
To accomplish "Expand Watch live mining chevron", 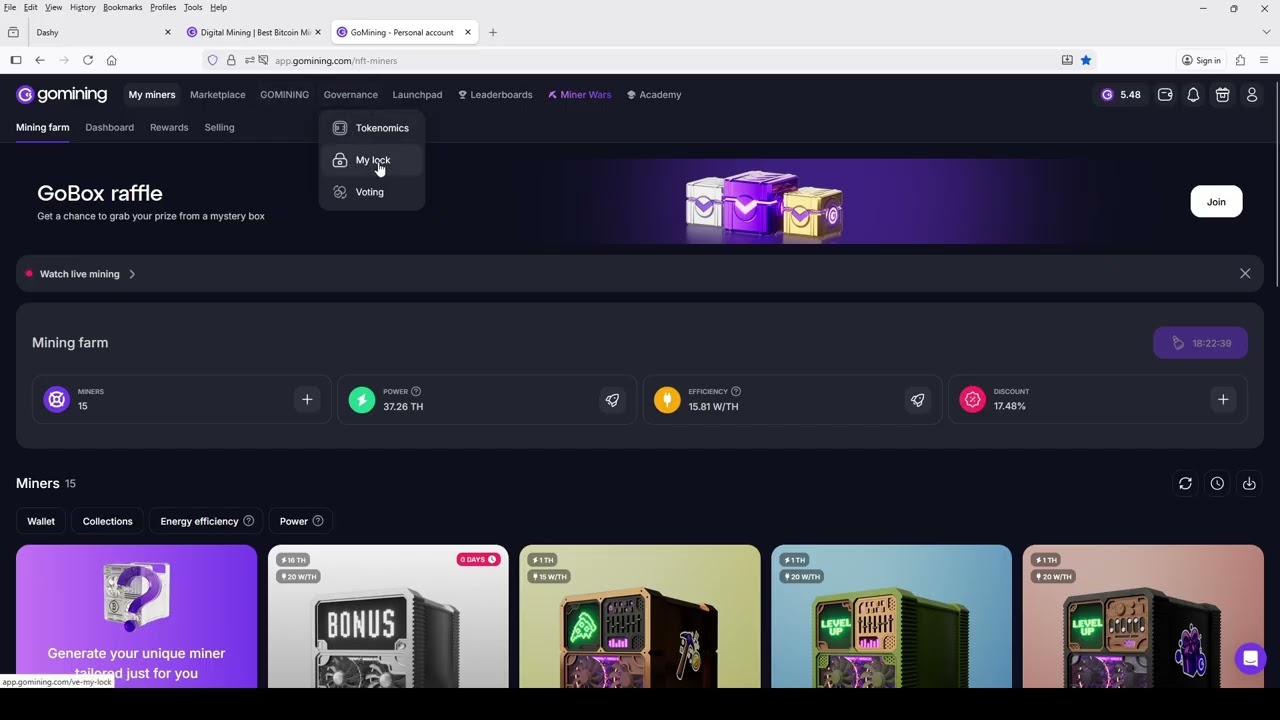I will 132,274.
